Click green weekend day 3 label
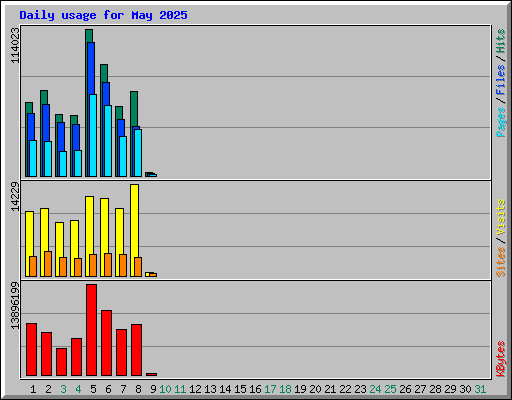This screenshot has width=512, height=400. pyautogui.click(x=63, y=389)
